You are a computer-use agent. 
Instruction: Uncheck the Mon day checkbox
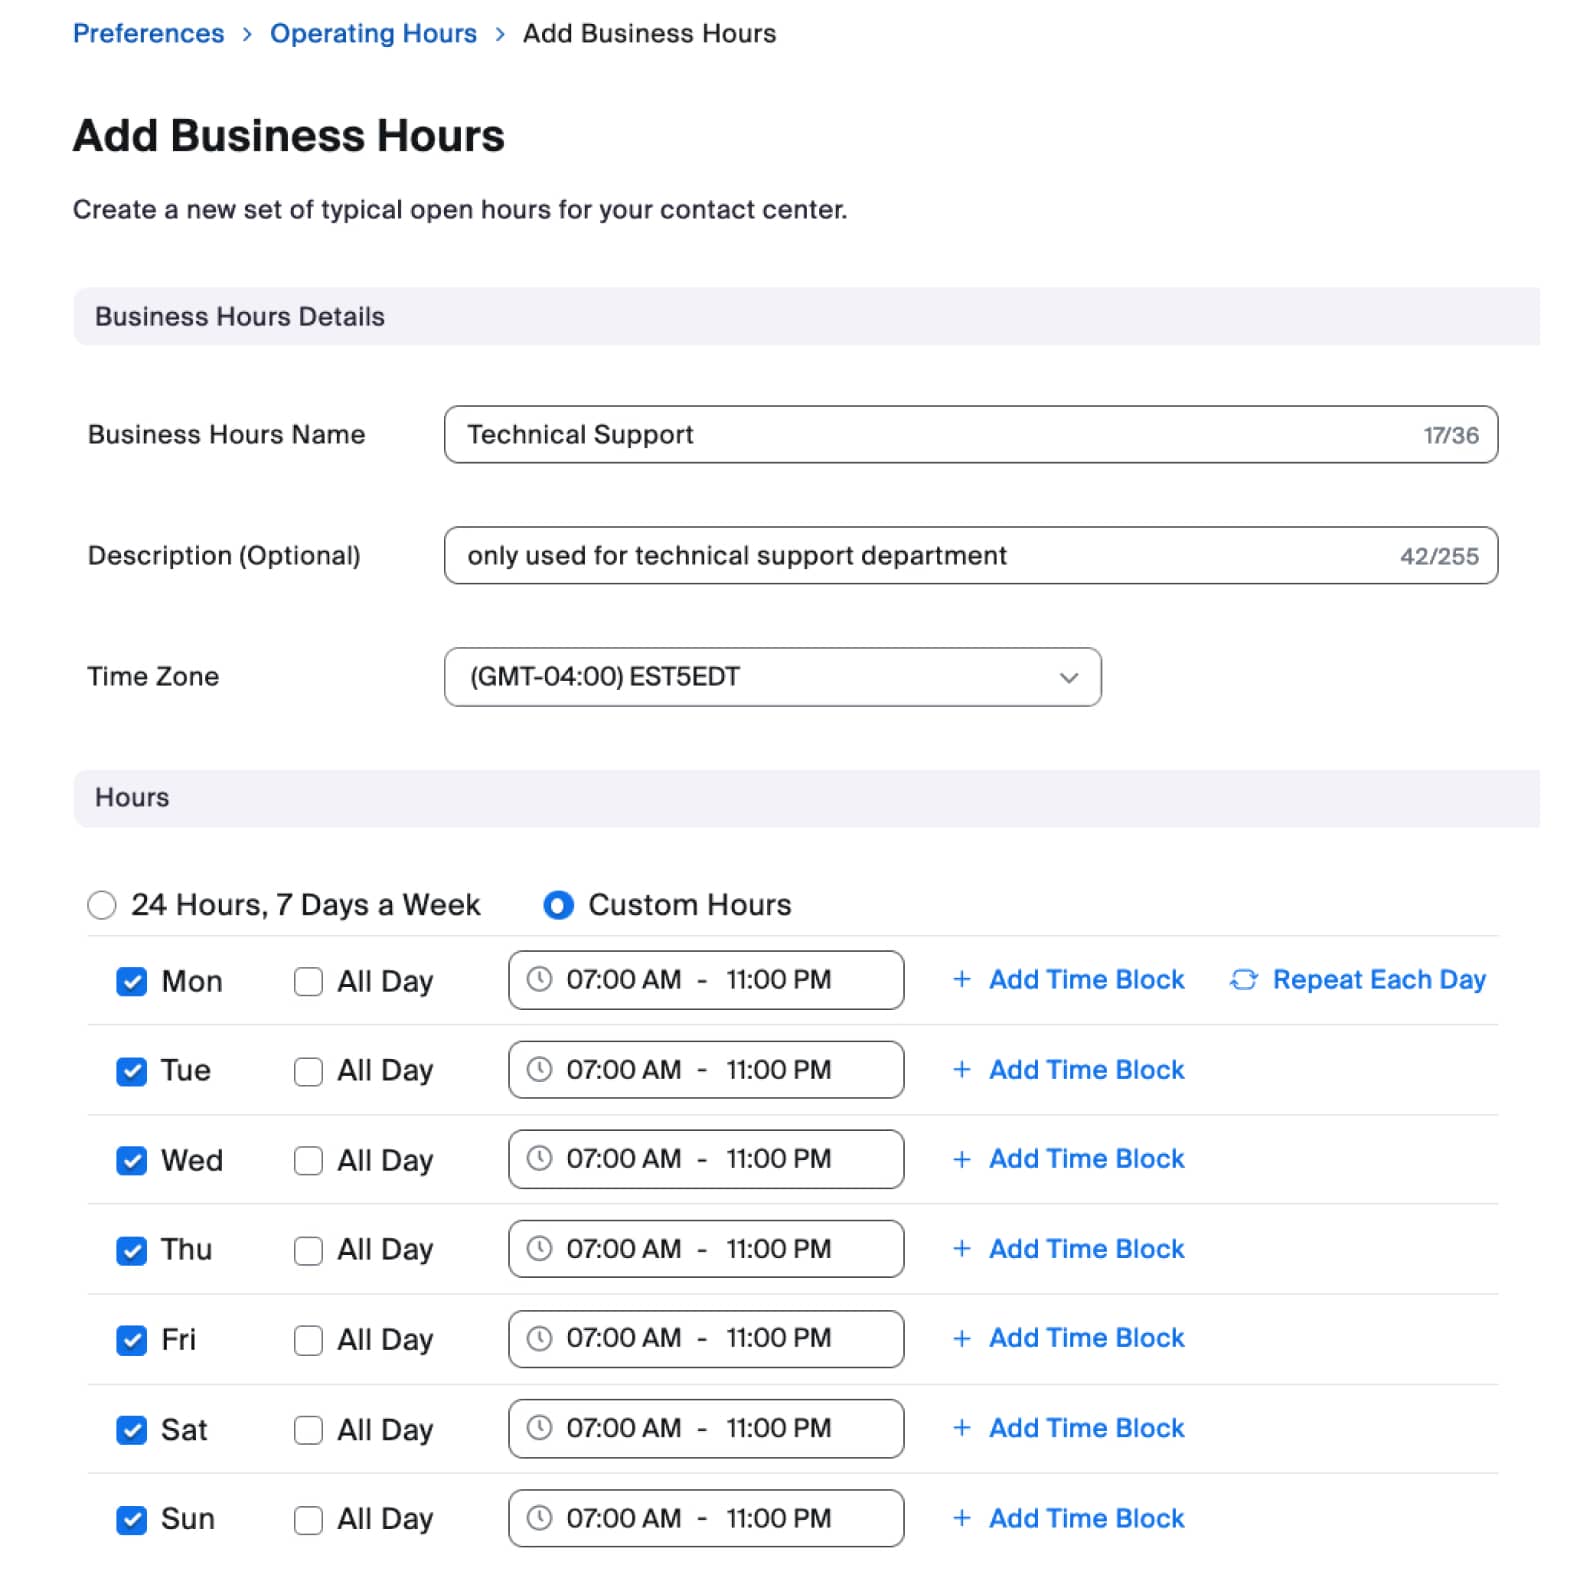pyautogui.click(x=132, y=981)
